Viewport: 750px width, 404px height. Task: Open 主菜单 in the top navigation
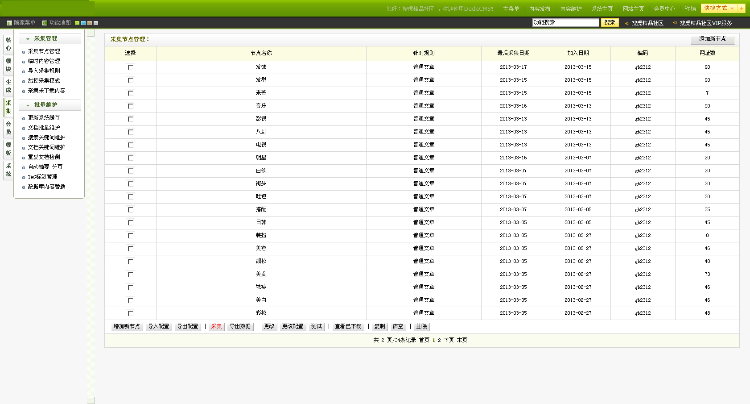511,9
